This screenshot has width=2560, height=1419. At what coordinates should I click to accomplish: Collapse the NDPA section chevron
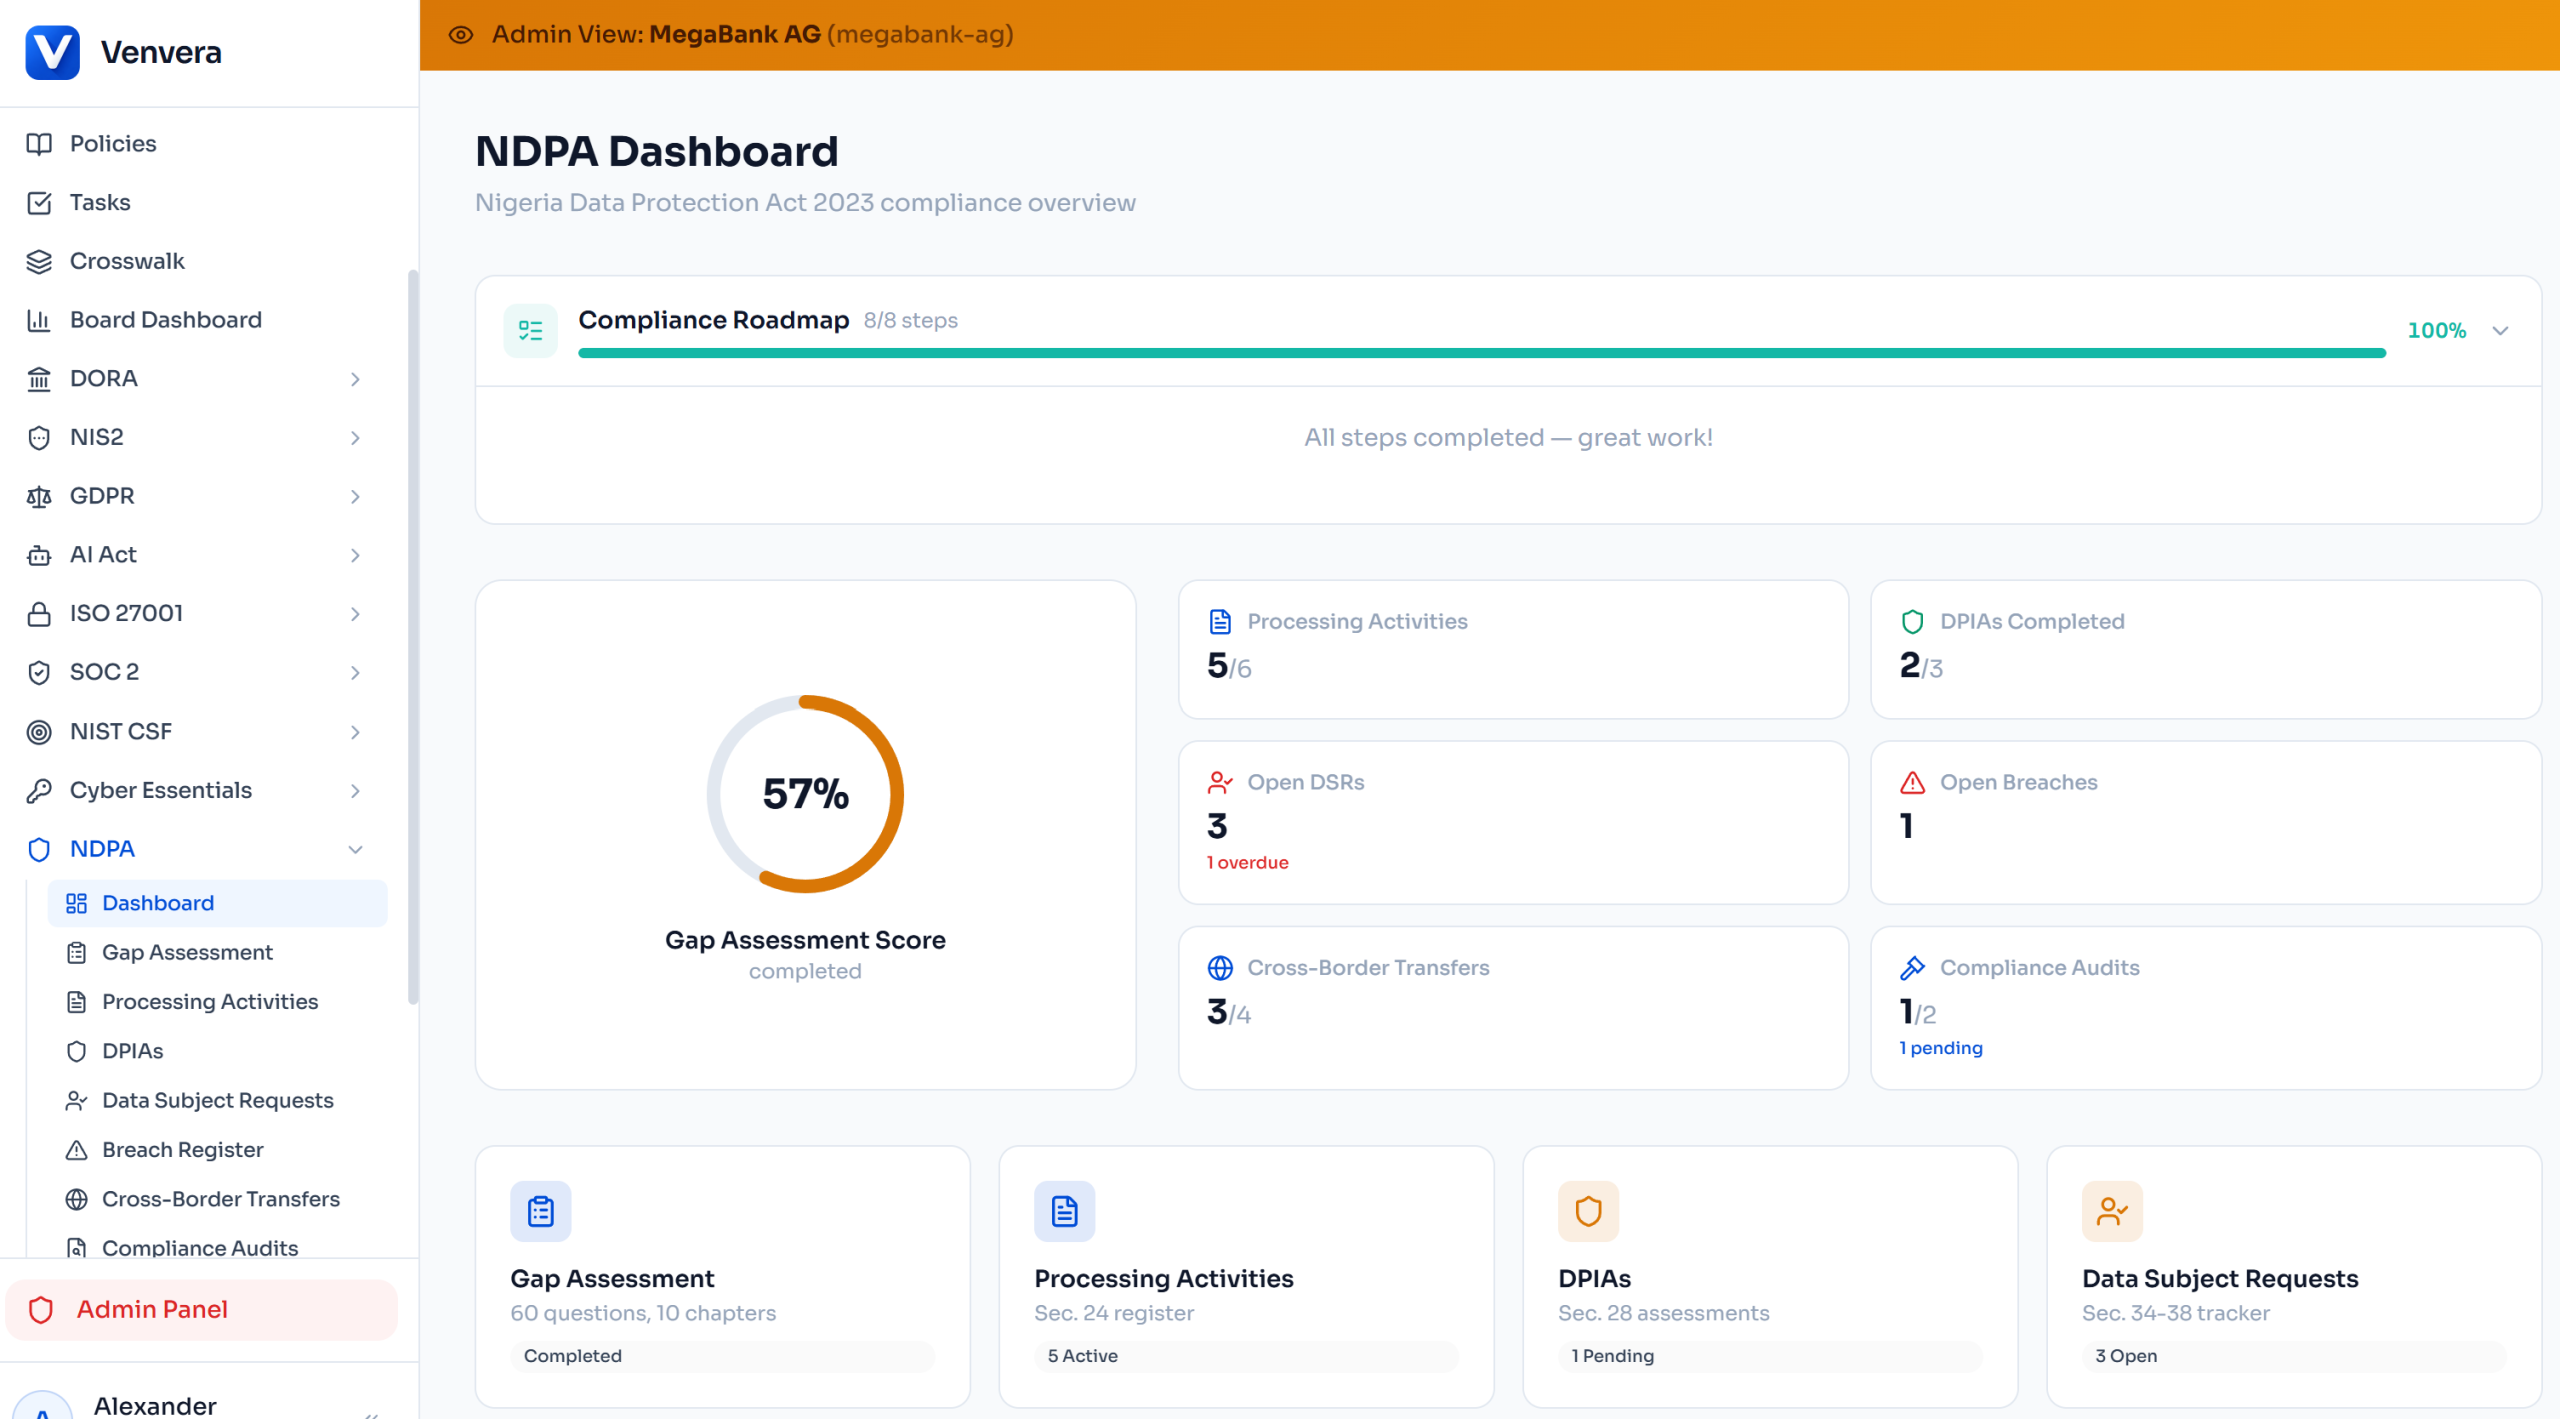point(356,848)
